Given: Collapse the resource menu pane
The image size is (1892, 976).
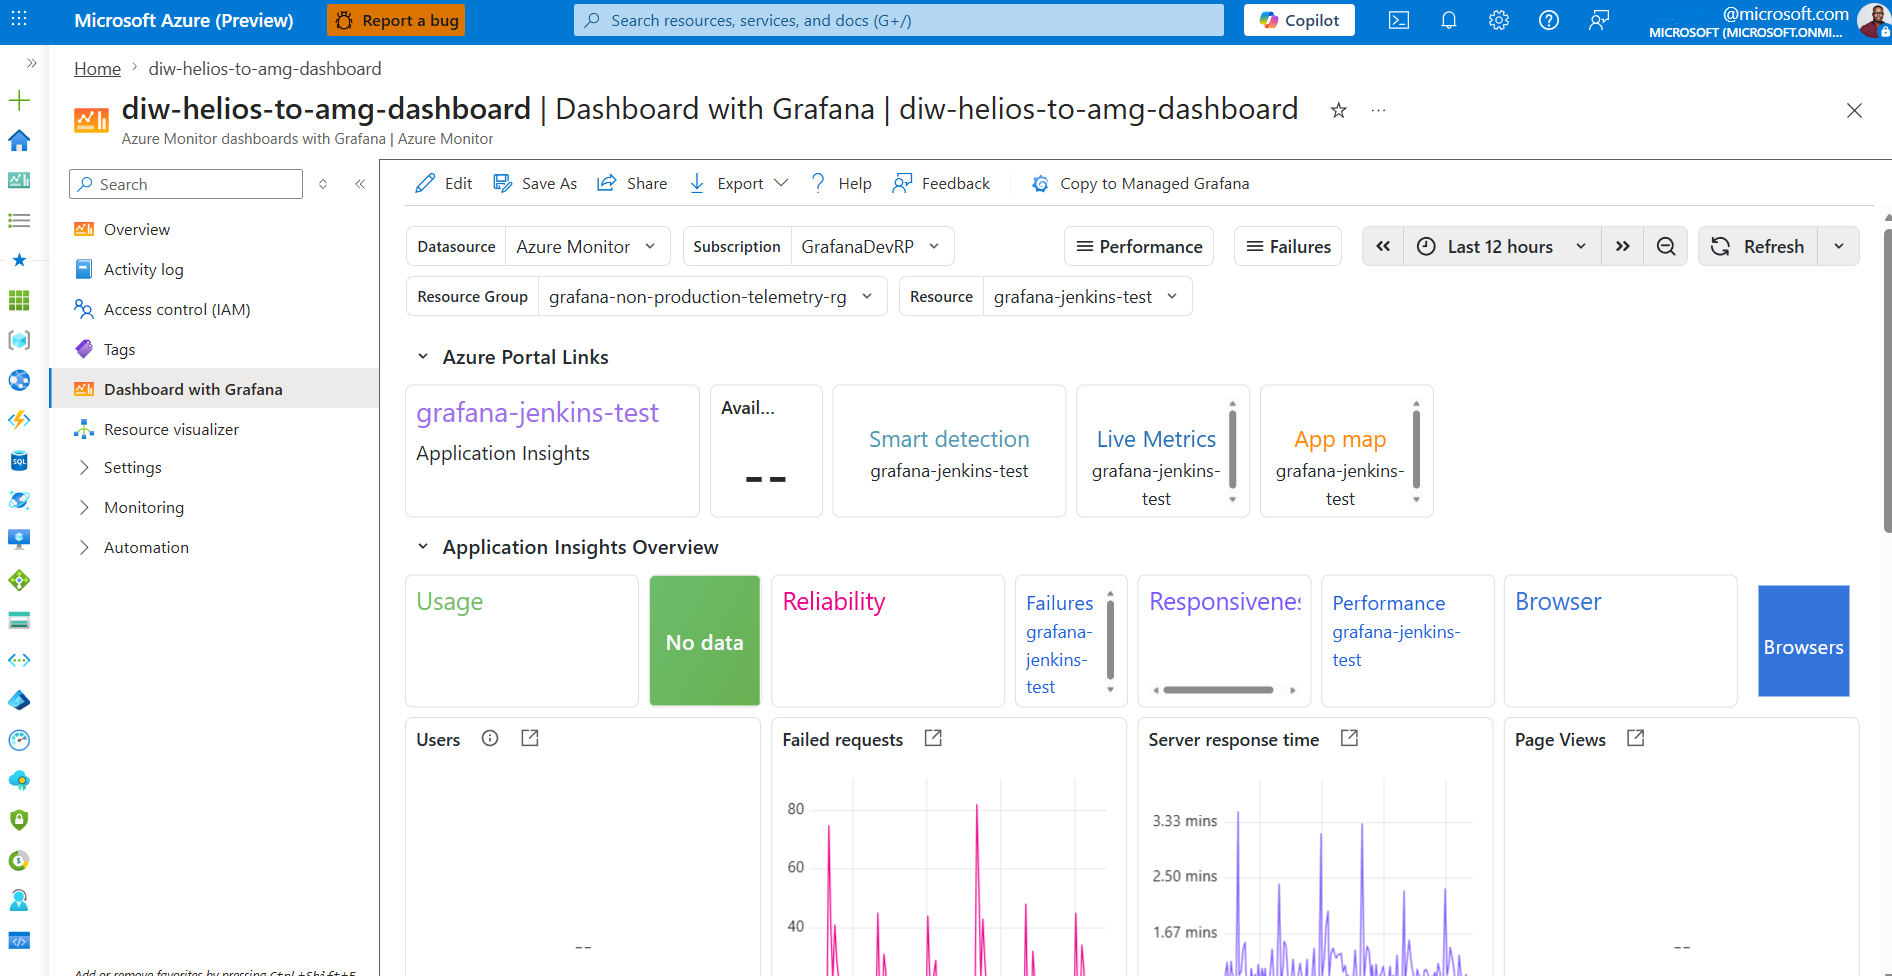Looking at the screenshot, I should coord(360,184).
